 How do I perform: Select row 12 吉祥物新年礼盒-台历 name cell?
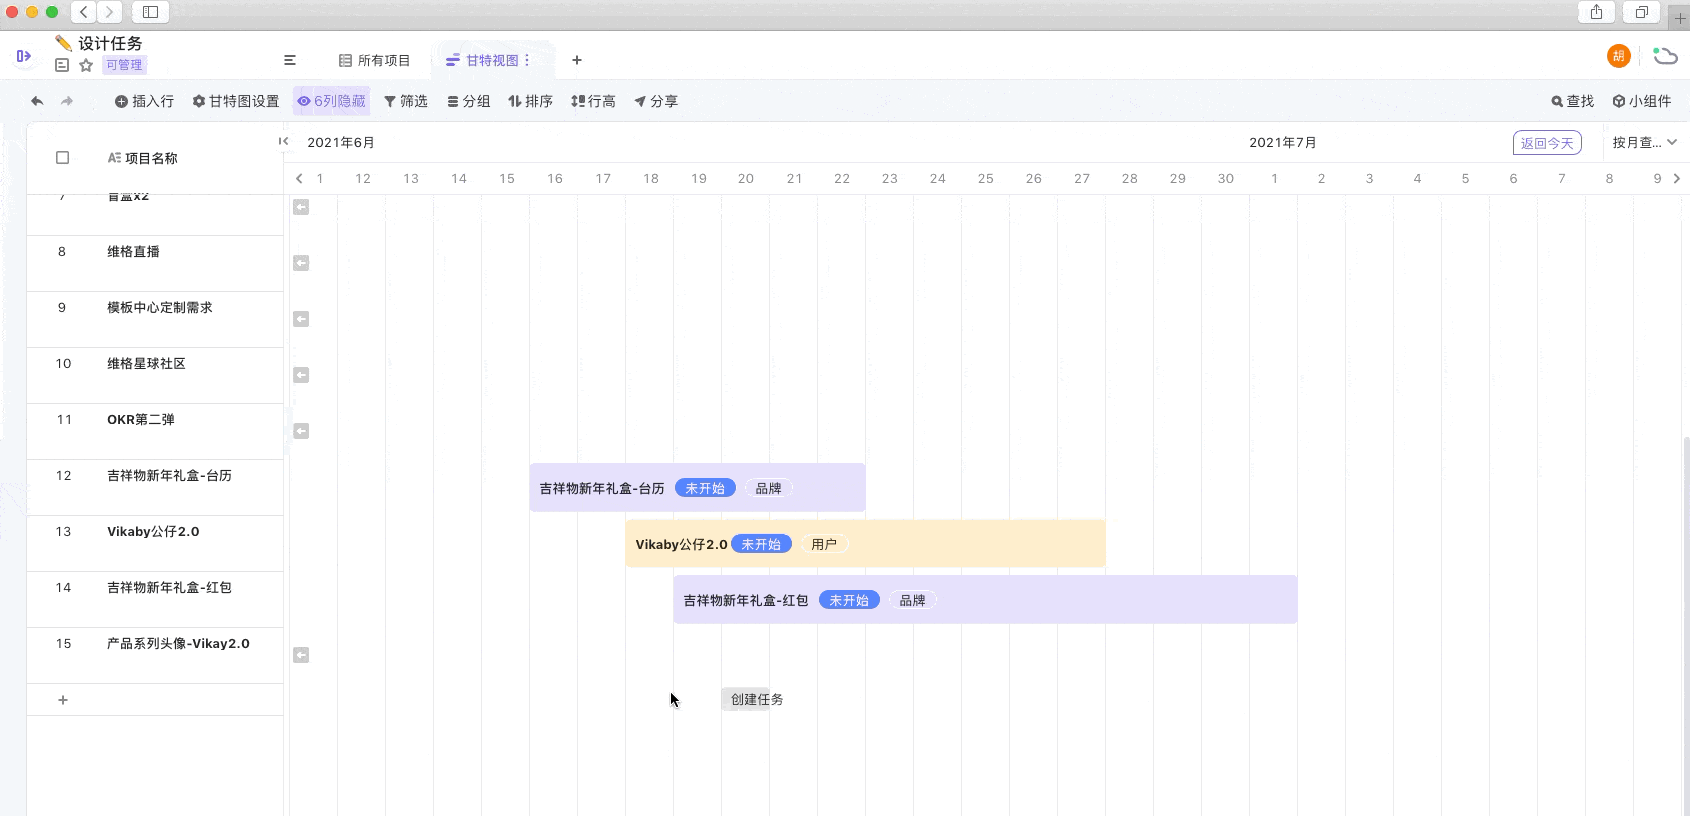coord(169,476)
